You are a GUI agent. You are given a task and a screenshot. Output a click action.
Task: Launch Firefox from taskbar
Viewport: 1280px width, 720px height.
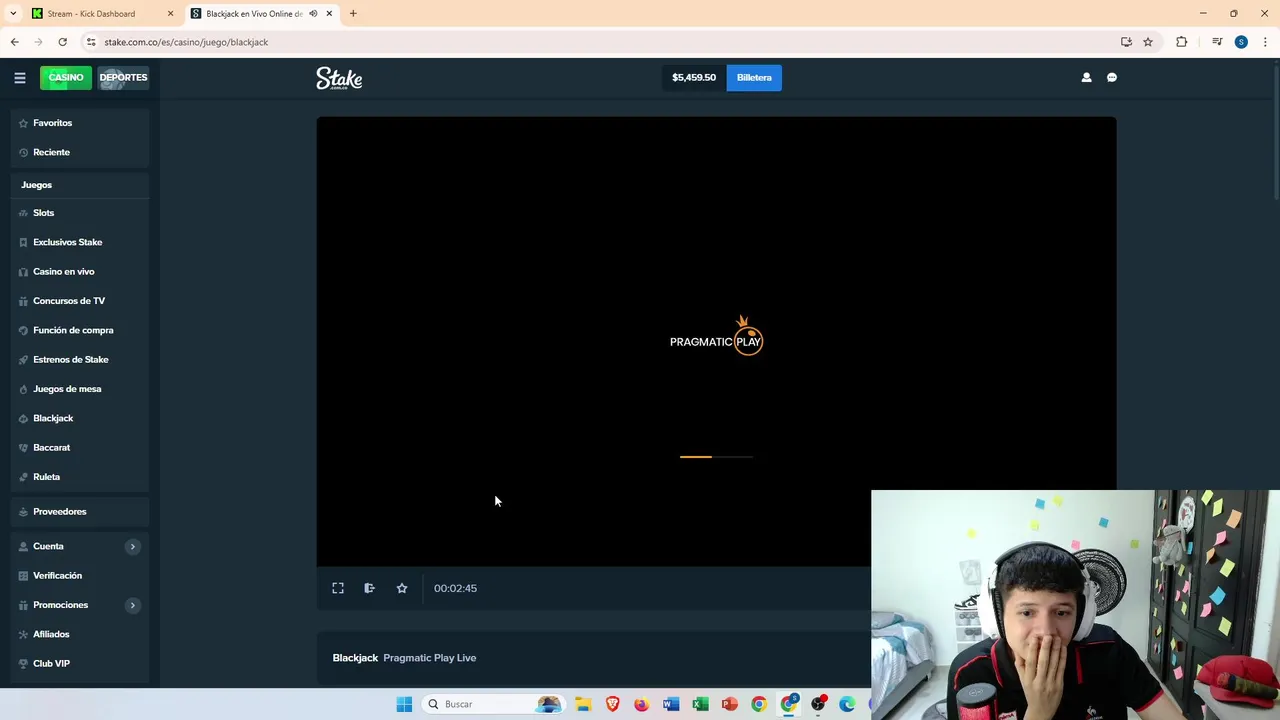pyautogui.click(x=642, y=704)
